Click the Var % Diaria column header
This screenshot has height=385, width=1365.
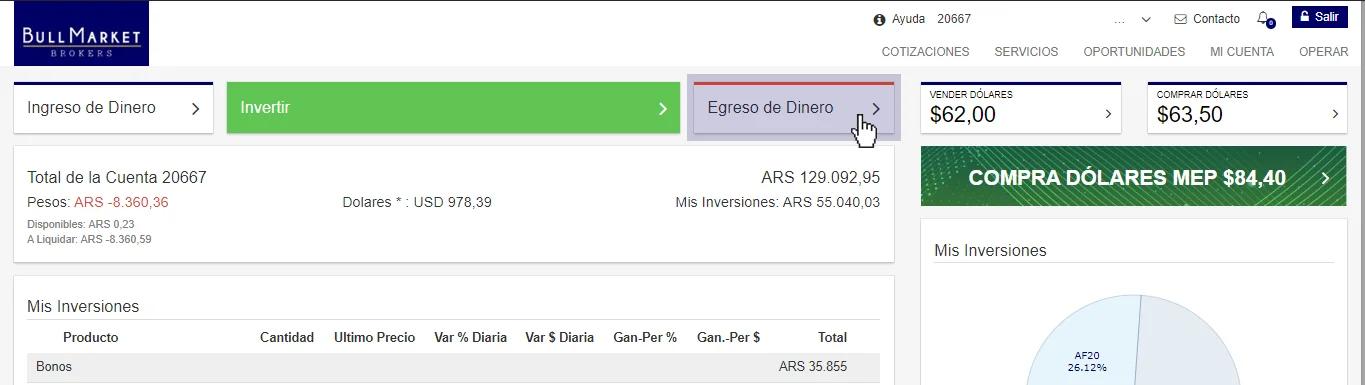(470, 337)
